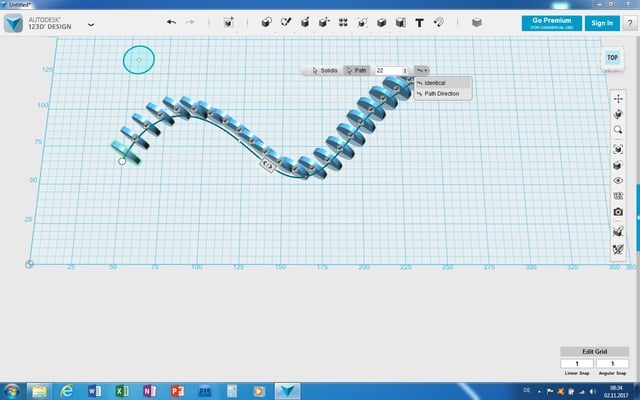Toggle visibility with the eye icon
Viewport: 640px width, 400px height.
(618, 180)
